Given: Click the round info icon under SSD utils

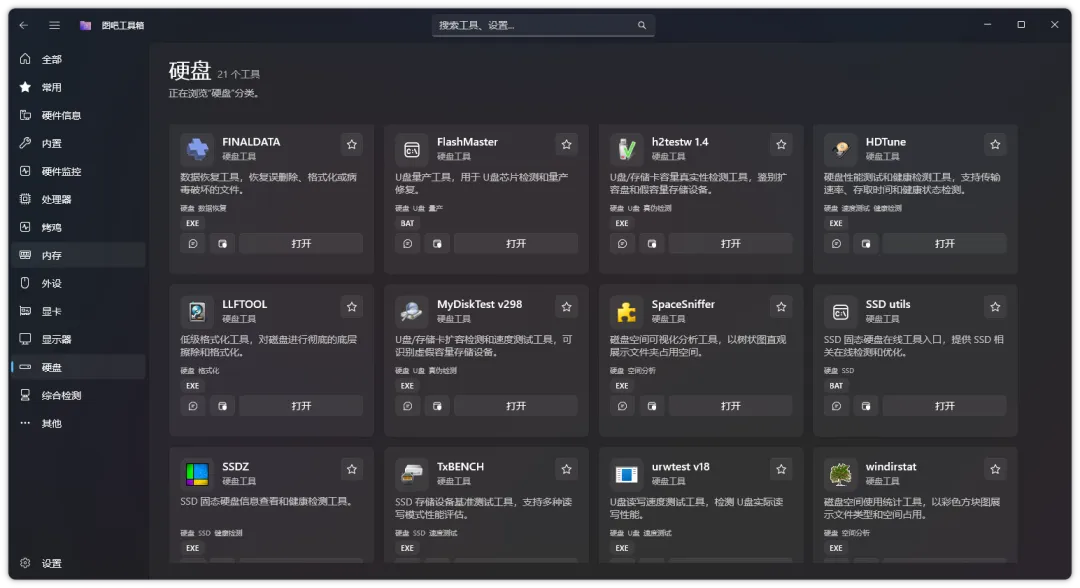Looking at the screenshot, I should pos(836,406).
